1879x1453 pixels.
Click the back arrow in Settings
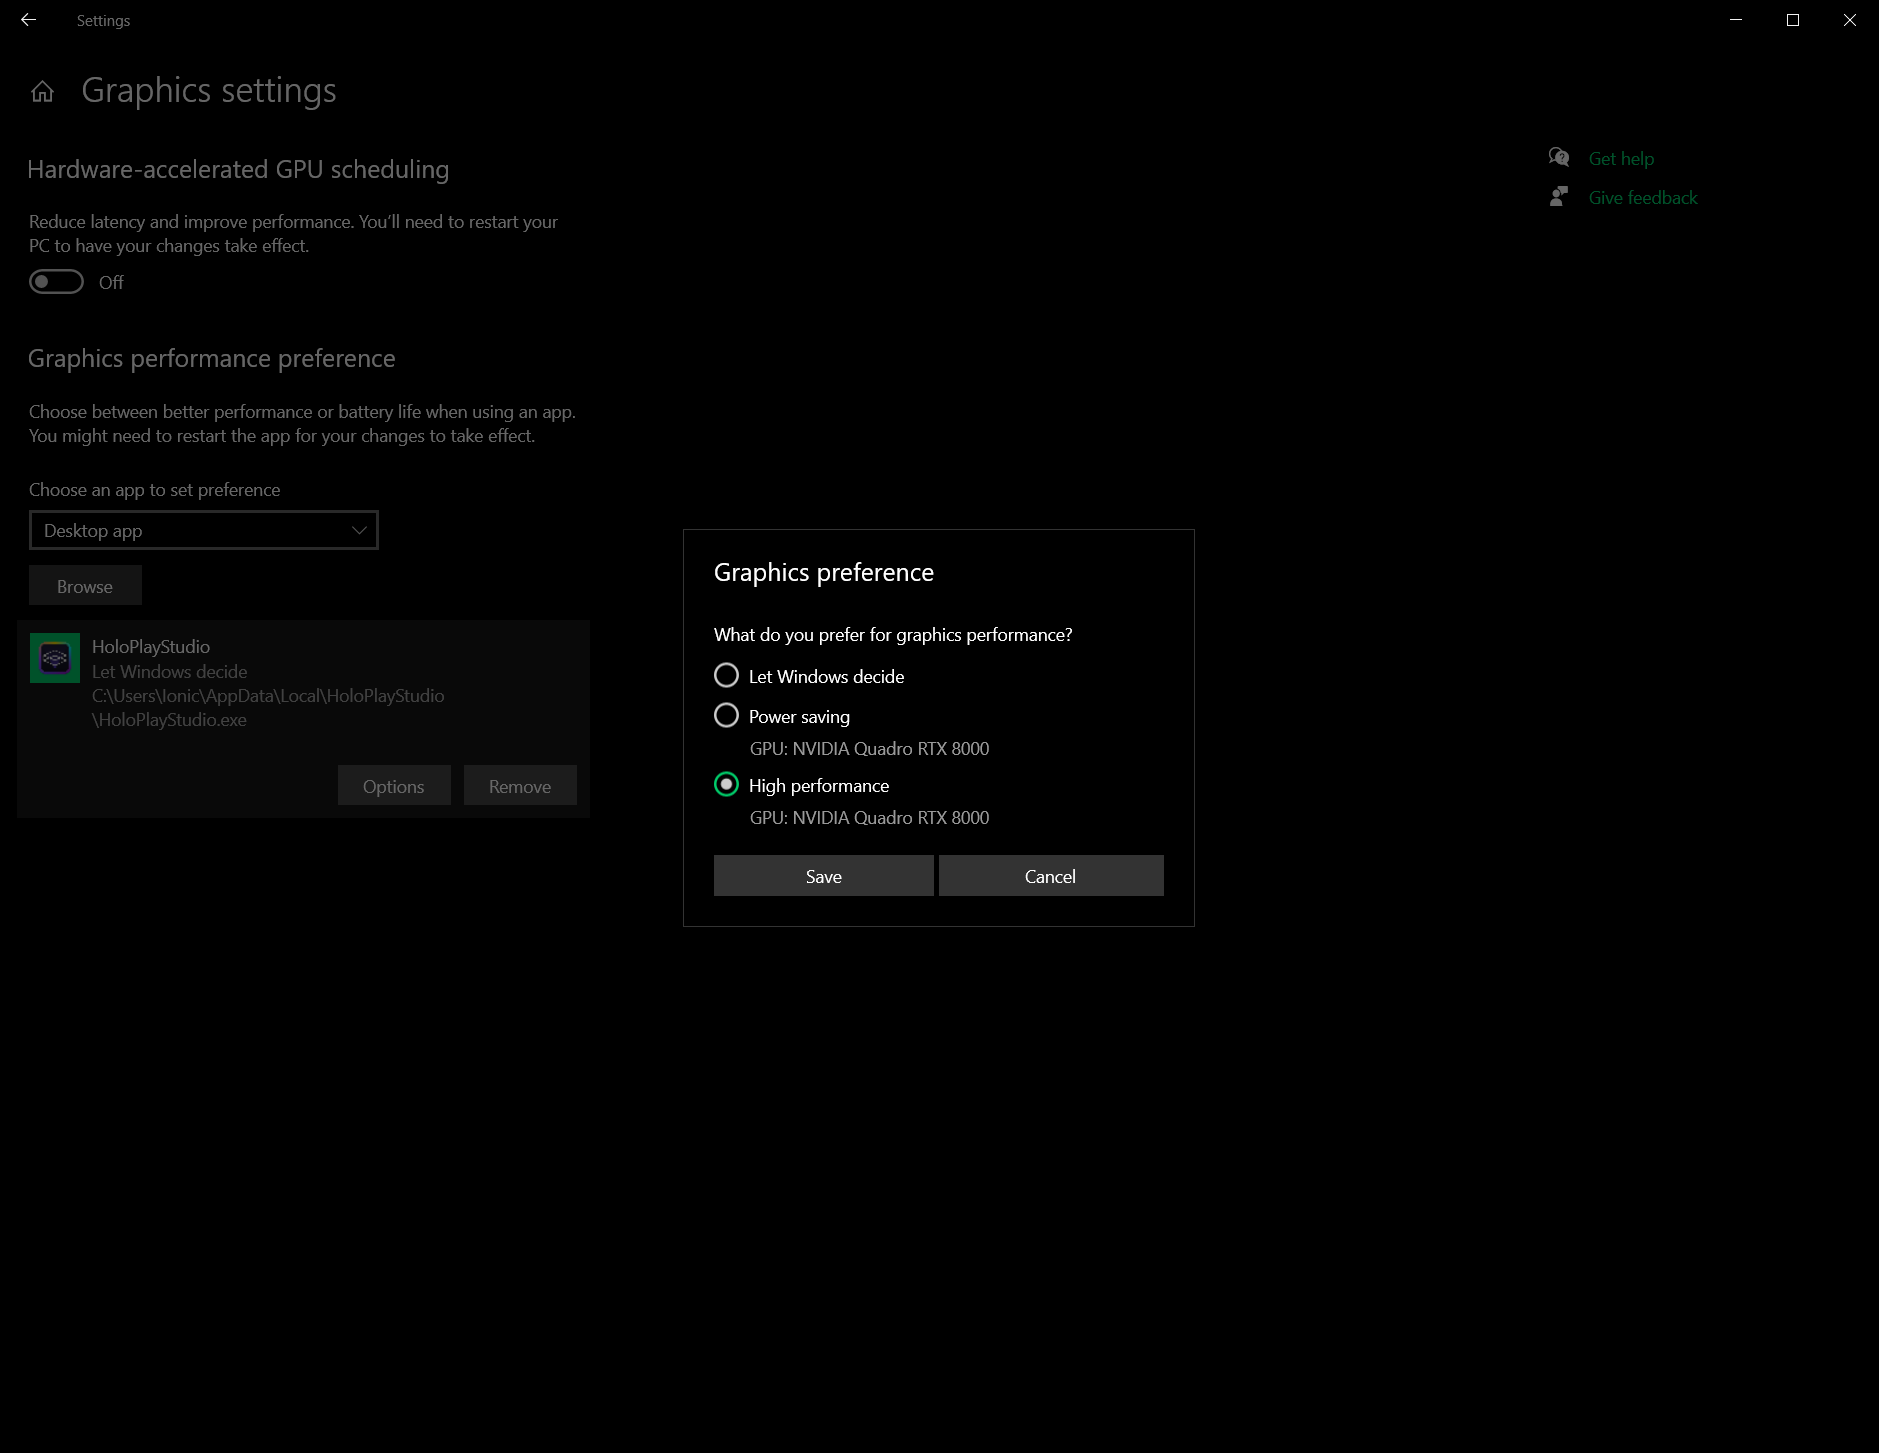(28, 20)
